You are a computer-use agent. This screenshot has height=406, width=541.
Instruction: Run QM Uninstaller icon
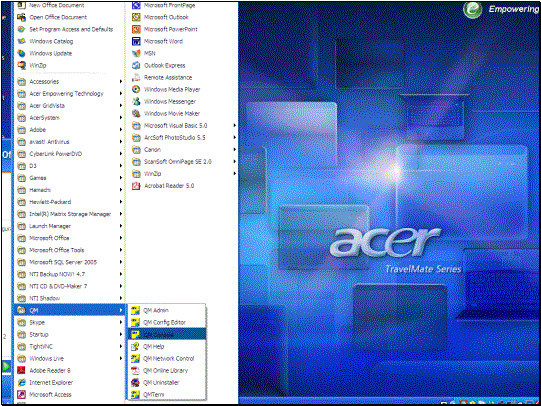tap(135, 383)
